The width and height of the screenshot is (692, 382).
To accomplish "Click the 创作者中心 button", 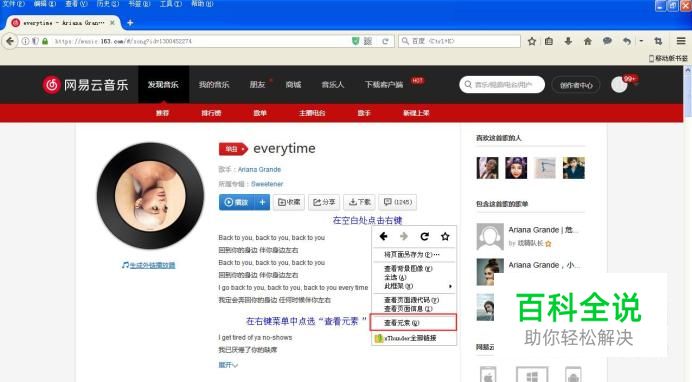I will coord(576,85).
